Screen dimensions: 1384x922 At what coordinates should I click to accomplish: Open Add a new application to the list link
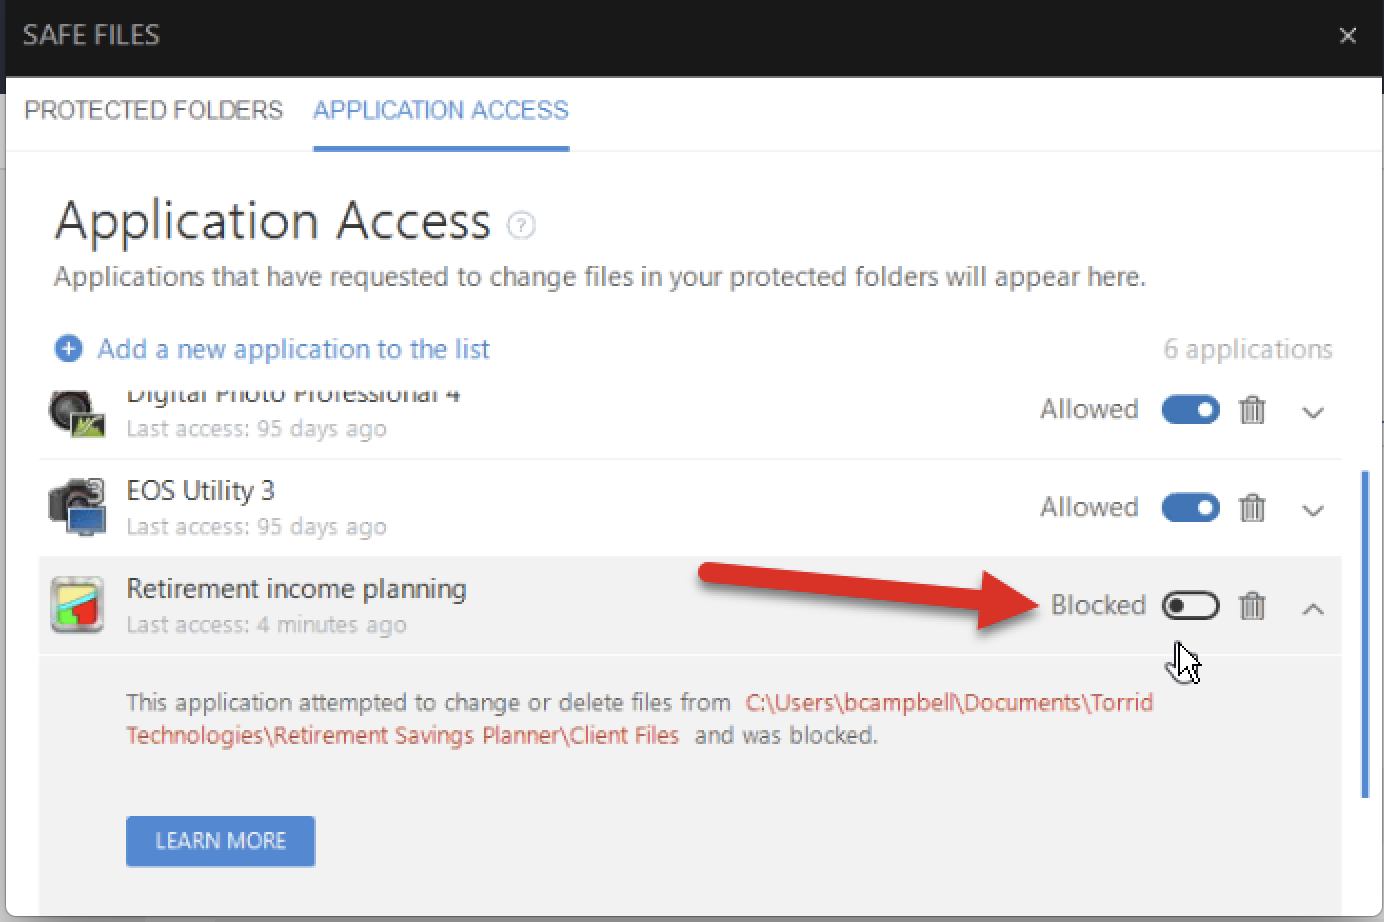pos(293,349)
